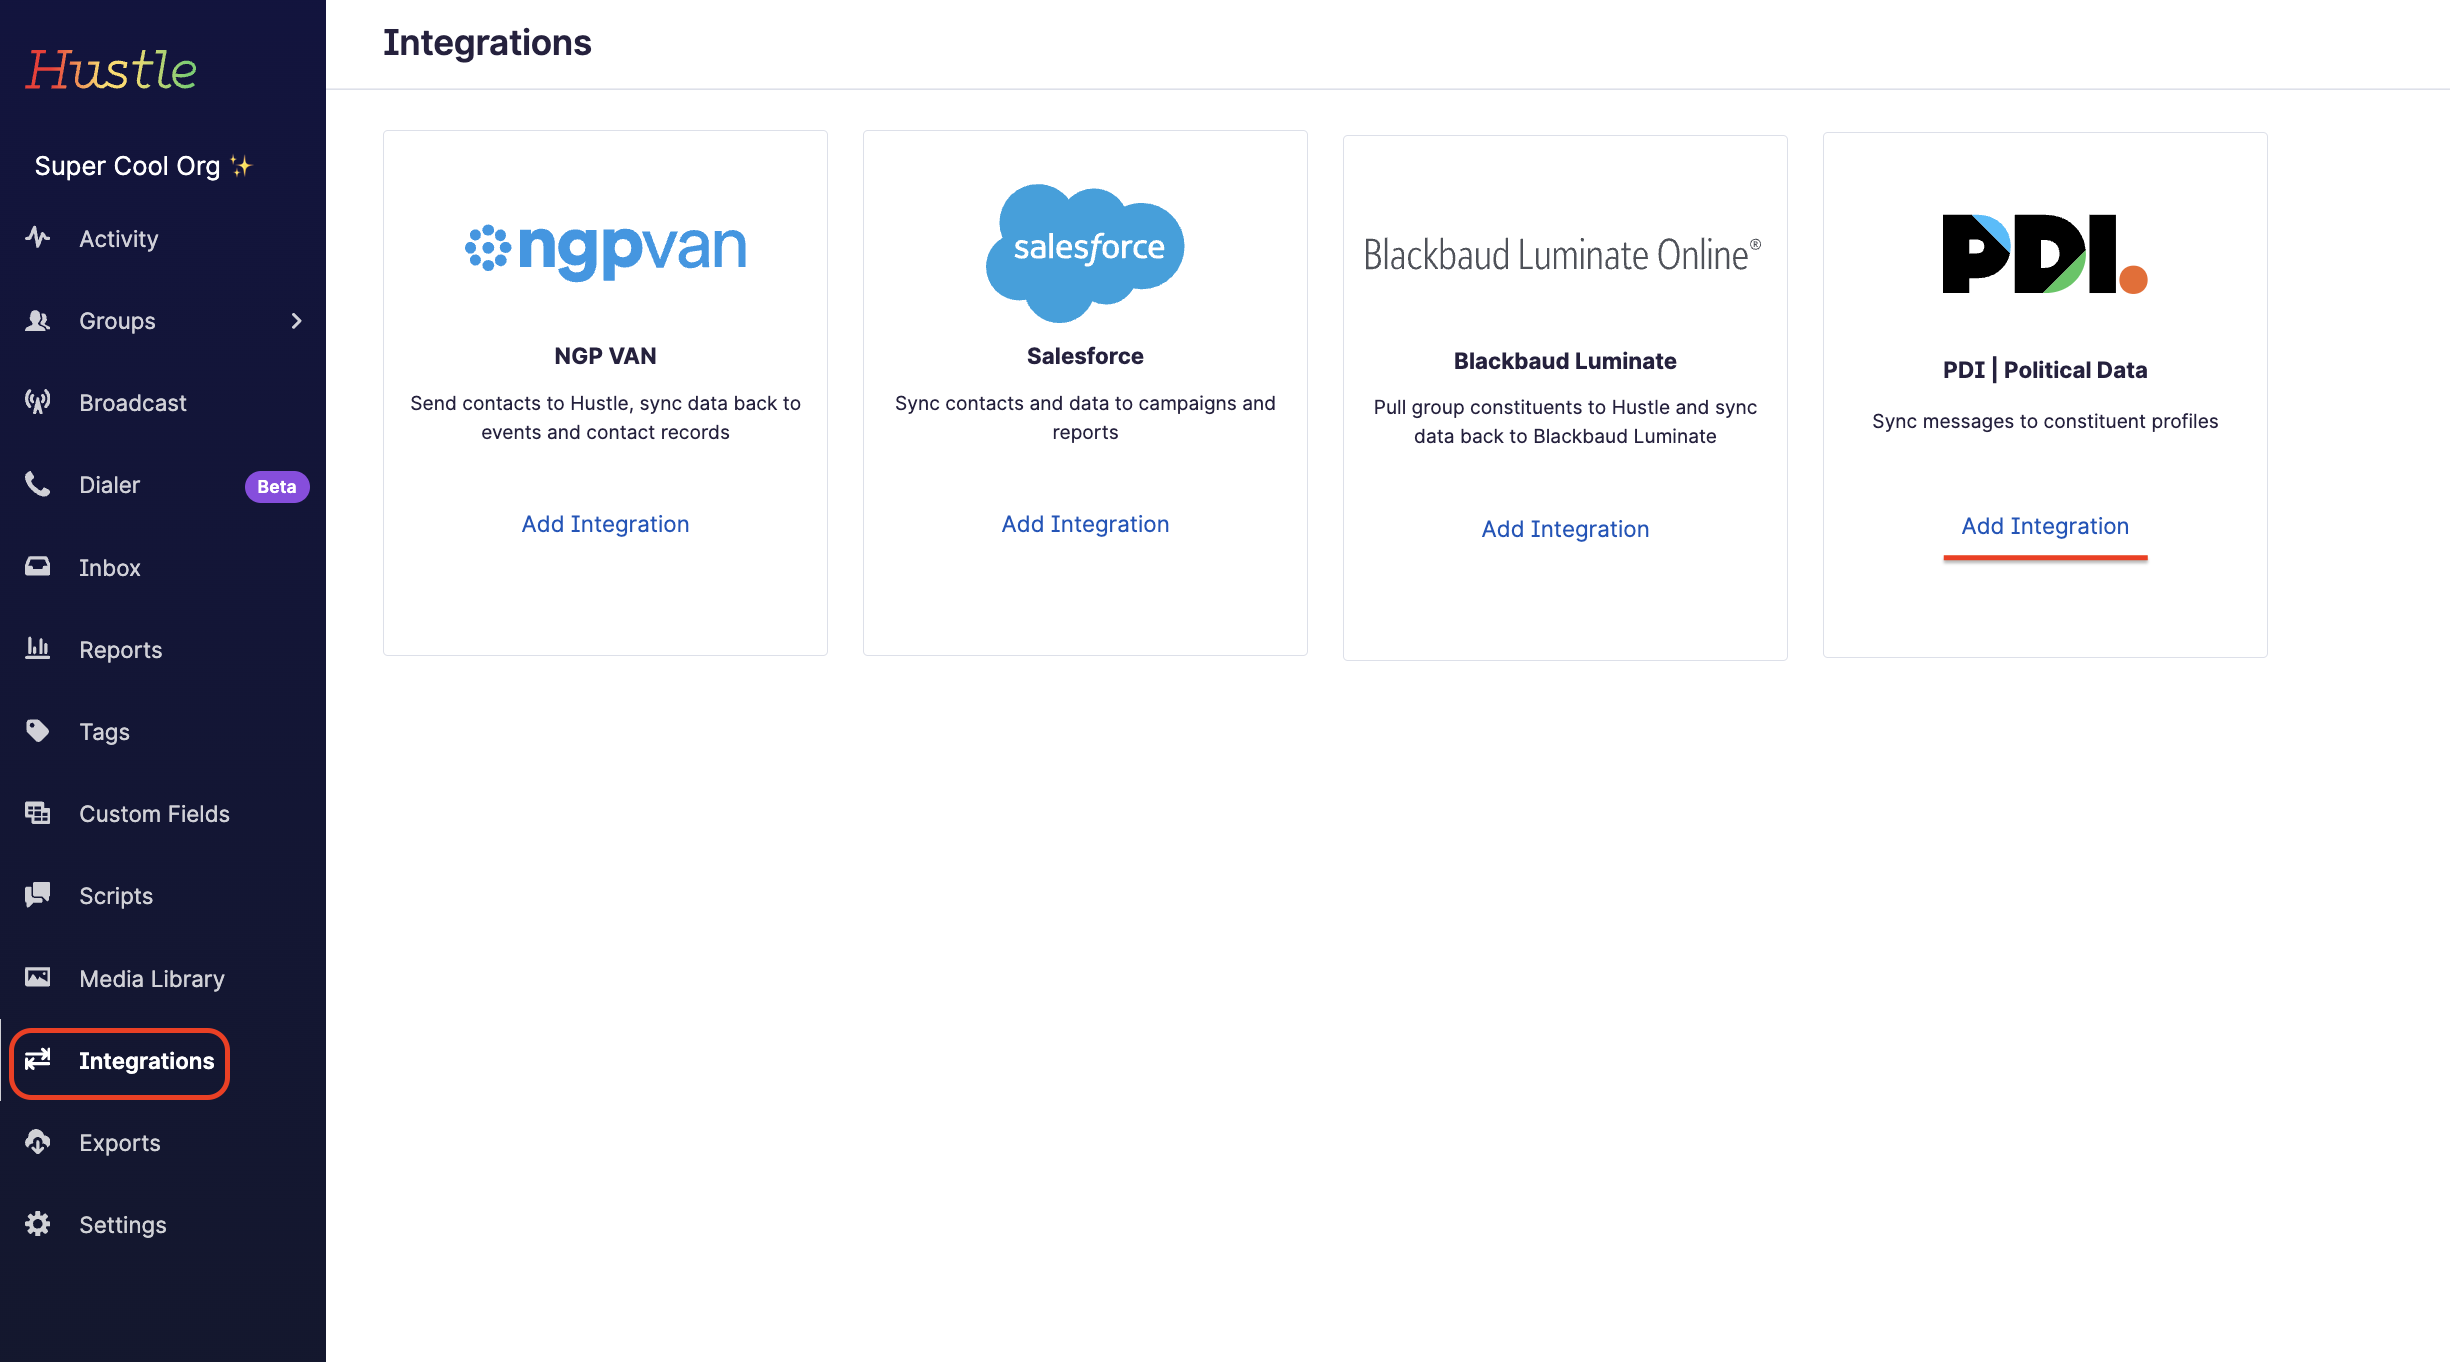
Task: Click the Dialer phone icon
Action: click(38, 485)
